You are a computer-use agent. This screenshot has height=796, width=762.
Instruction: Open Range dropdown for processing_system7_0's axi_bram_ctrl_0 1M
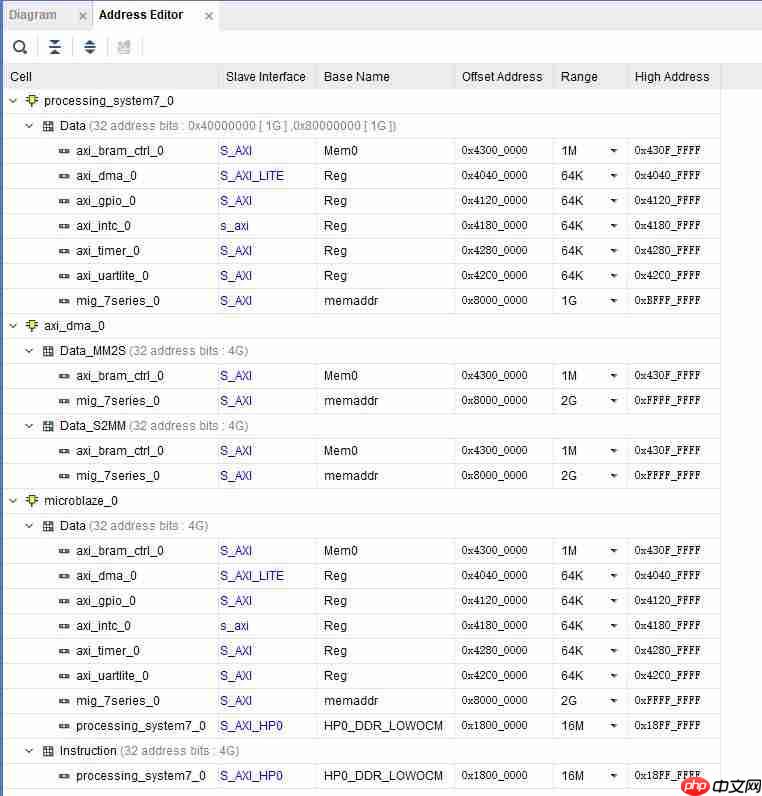pyautogui.click(x=614, y=151)
